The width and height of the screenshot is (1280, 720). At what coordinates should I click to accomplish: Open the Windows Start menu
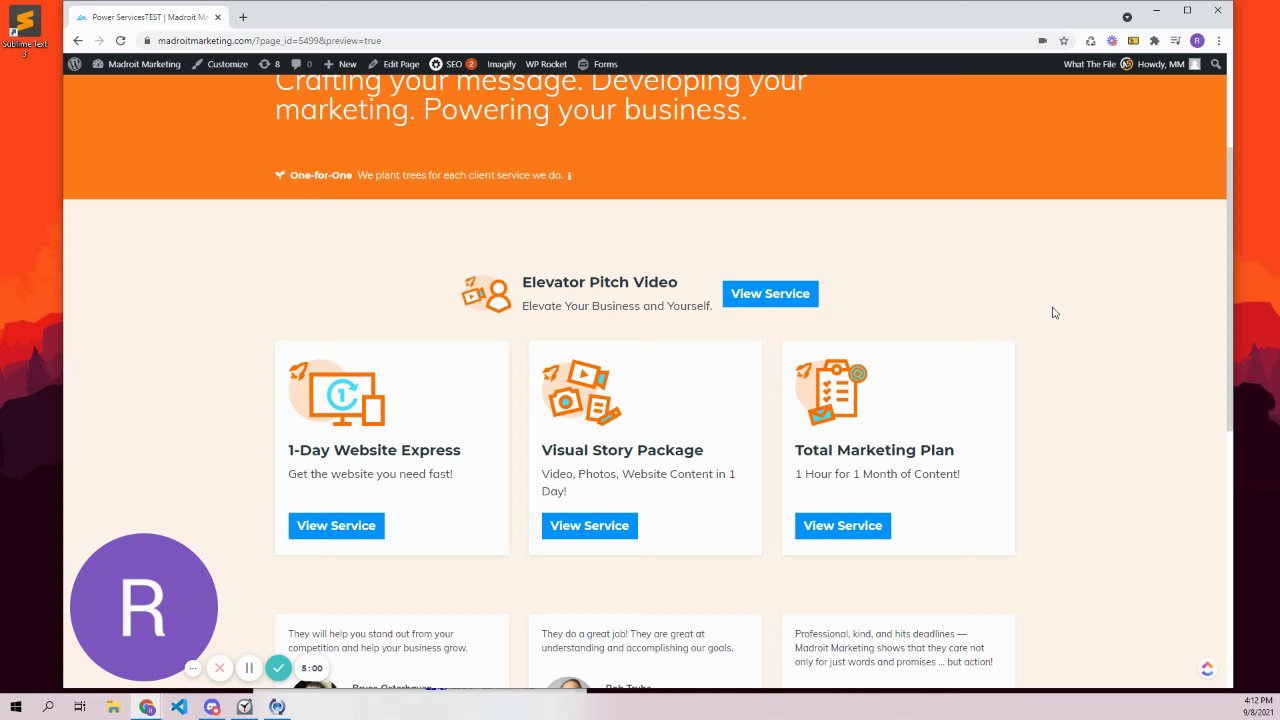point(16,707)
